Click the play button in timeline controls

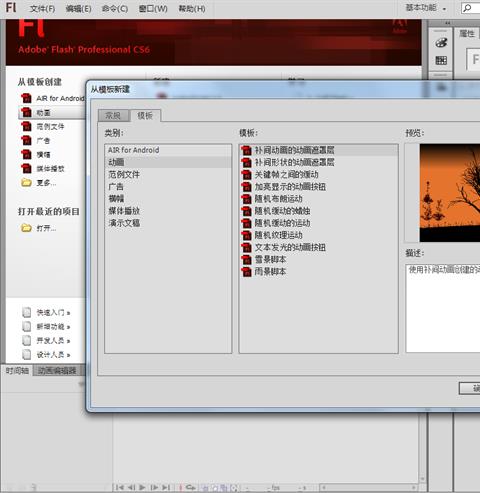(x=142, y=487)
